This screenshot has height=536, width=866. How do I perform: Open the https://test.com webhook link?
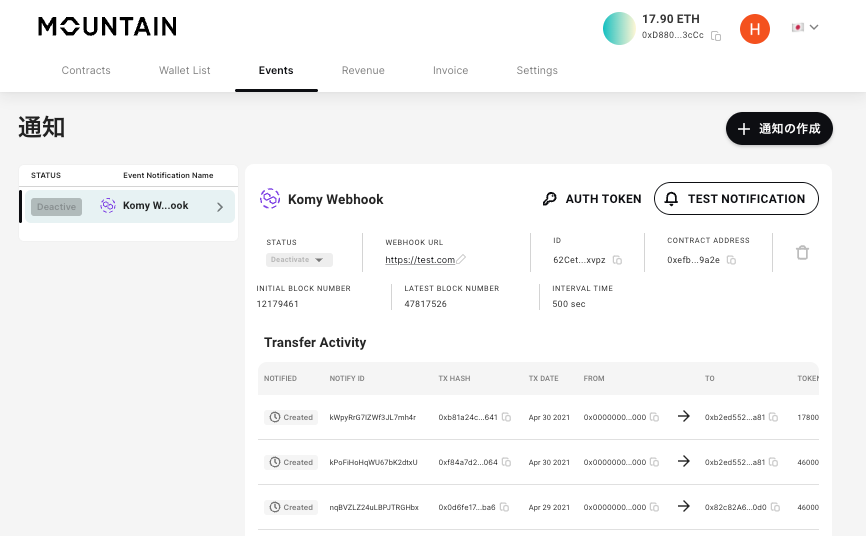(x=420, y=260)
